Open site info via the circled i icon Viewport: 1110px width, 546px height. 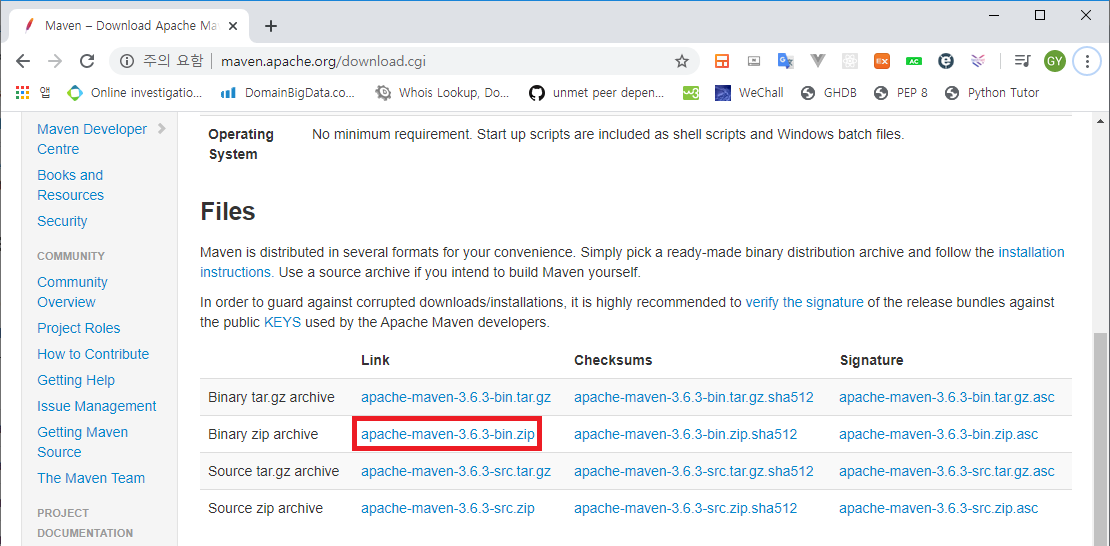(127, 62)
